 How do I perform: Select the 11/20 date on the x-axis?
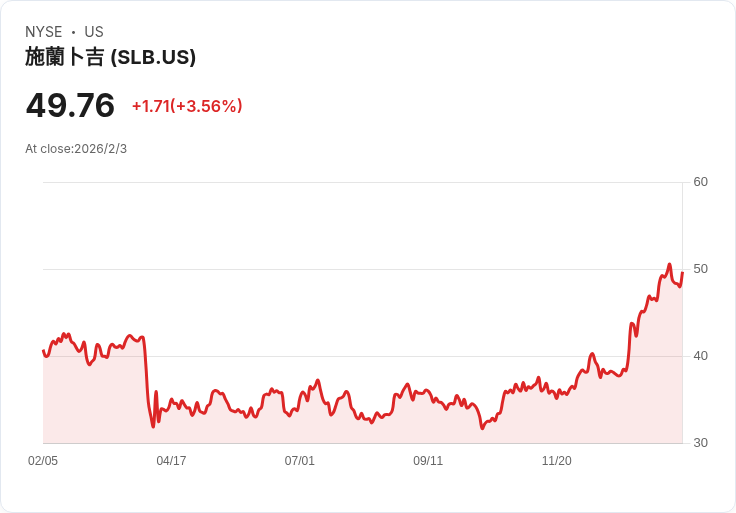click(x=556, y=461)
